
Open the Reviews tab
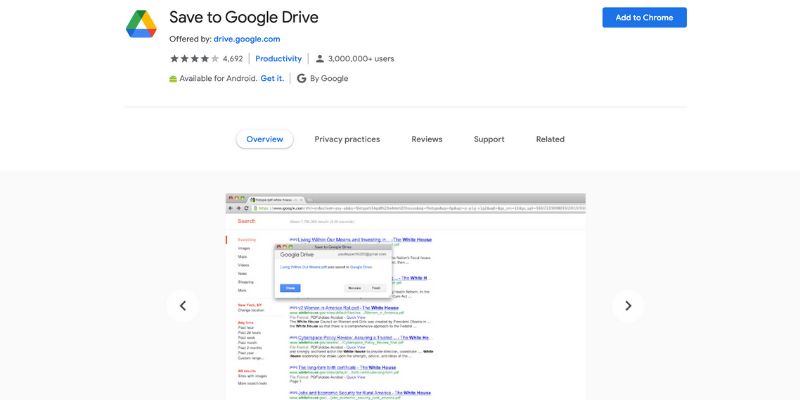[427, 139]
